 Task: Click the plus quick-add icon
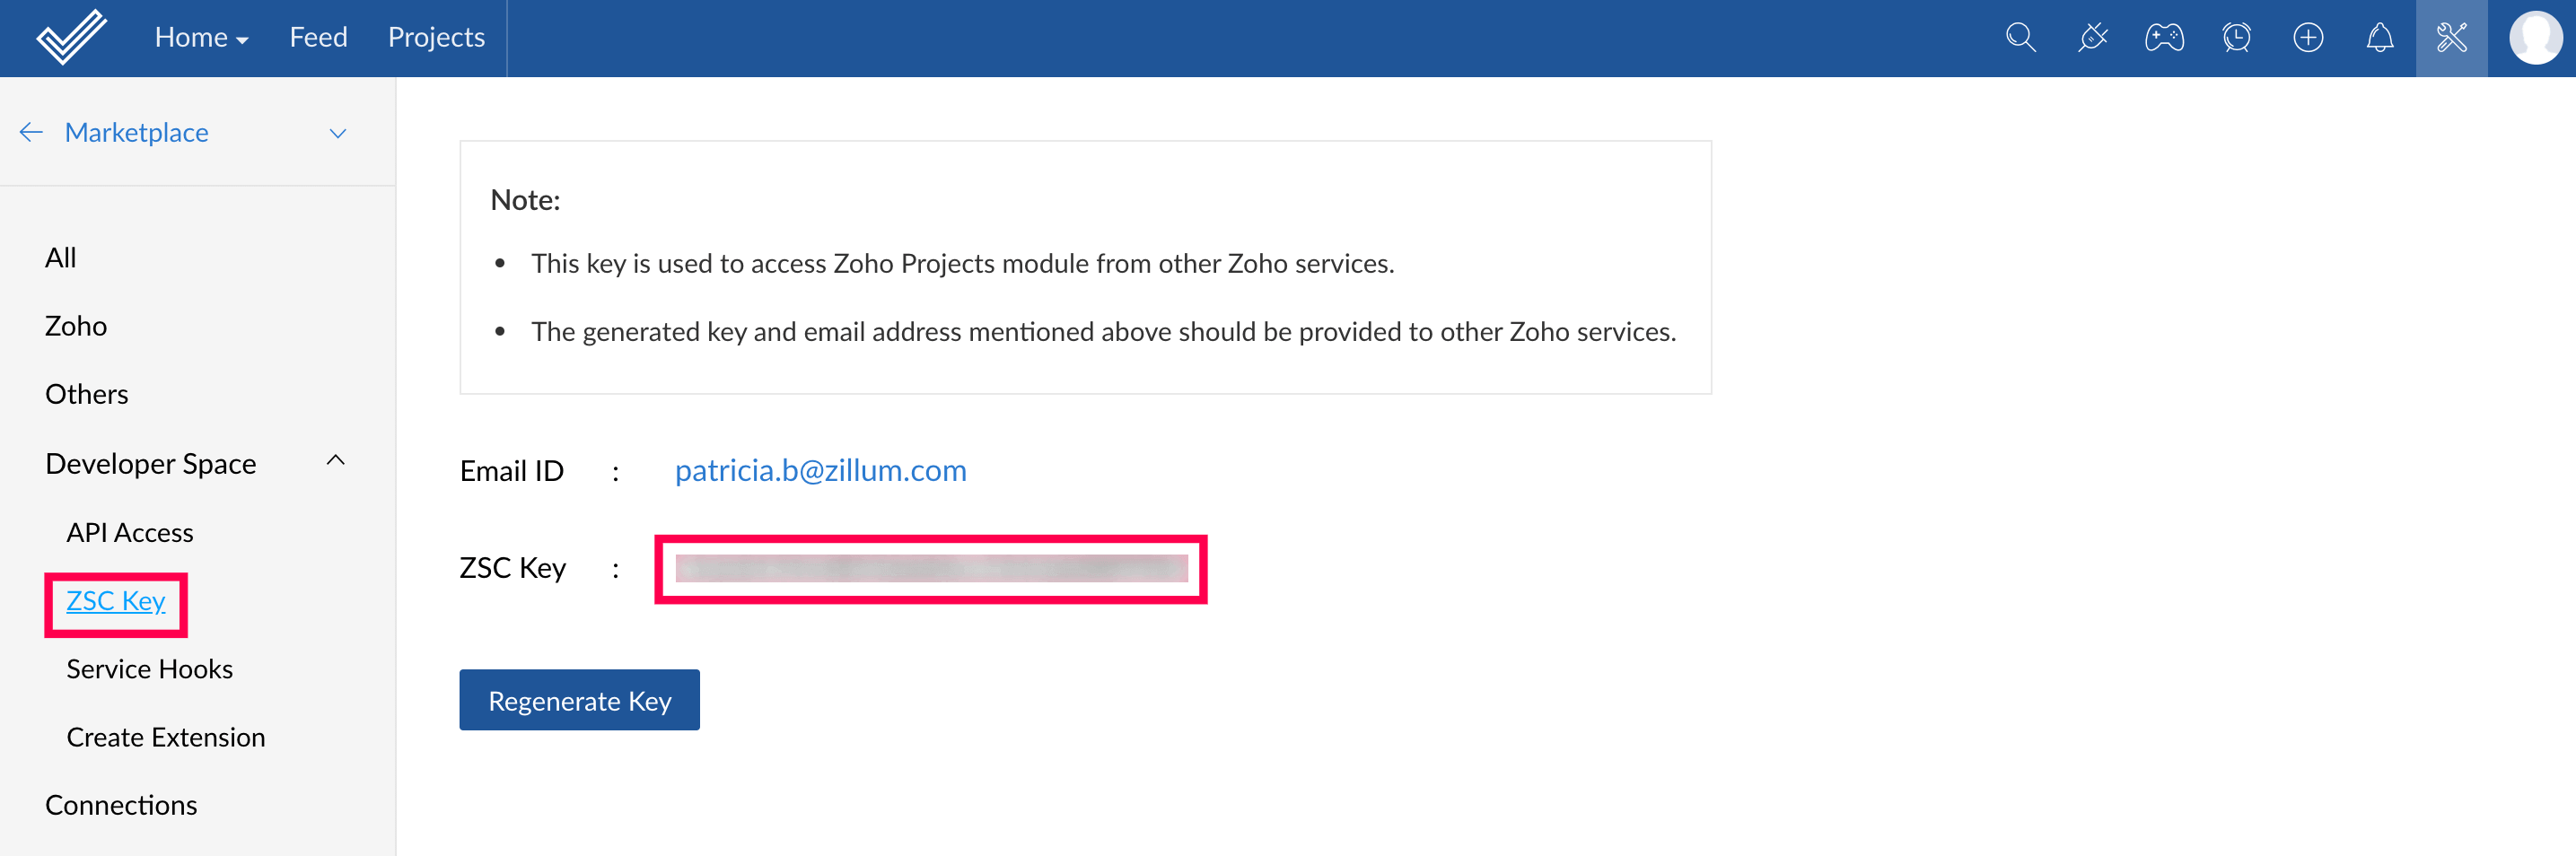[2308, 38]
